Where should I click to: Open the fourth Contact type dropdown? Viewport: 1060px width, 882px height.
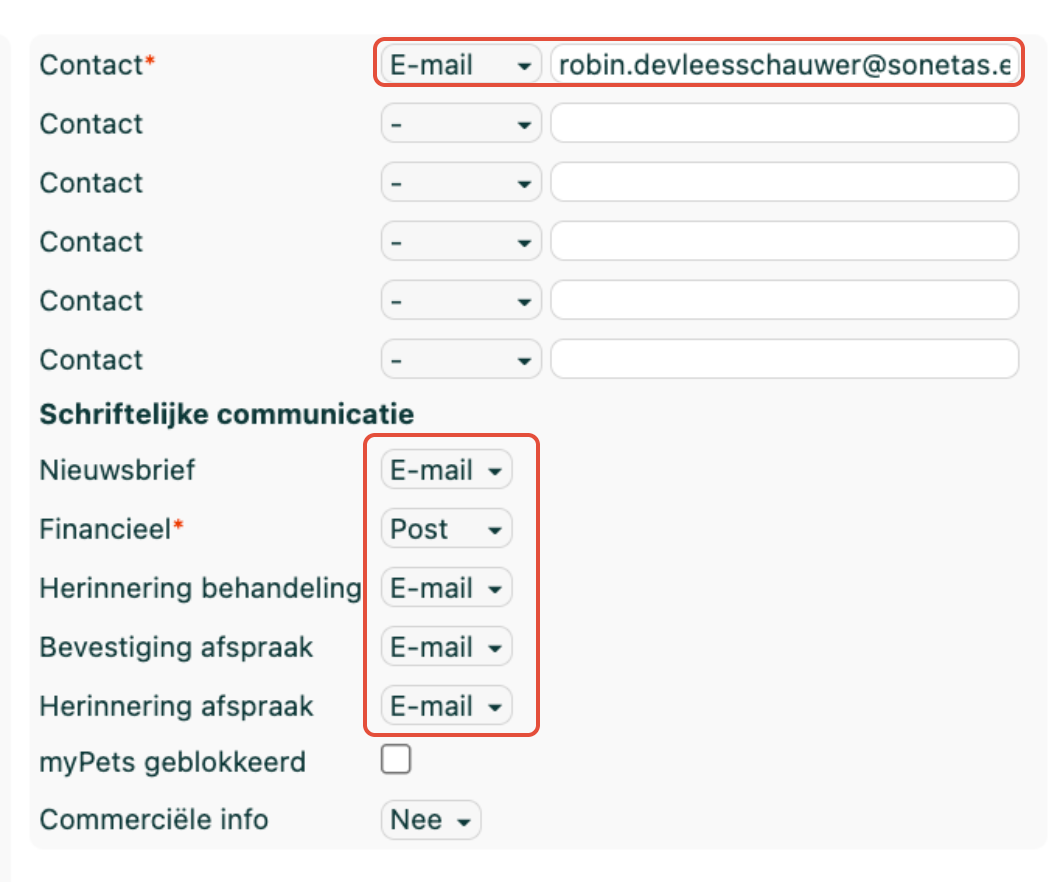tap(461, 241)
